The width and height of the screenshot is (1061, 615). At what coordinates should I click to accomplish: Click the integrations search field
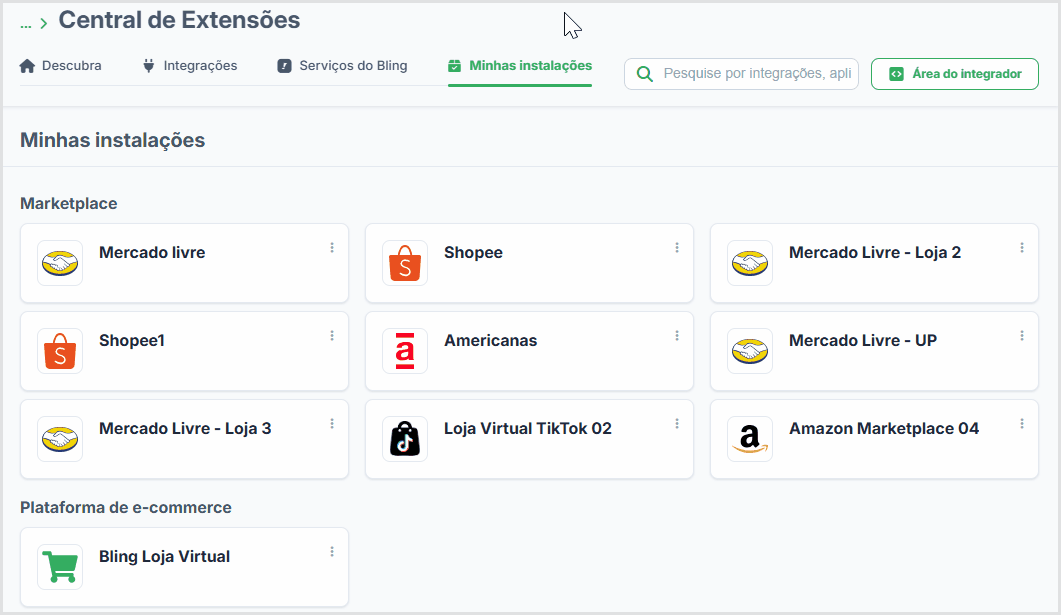[742, 74]
